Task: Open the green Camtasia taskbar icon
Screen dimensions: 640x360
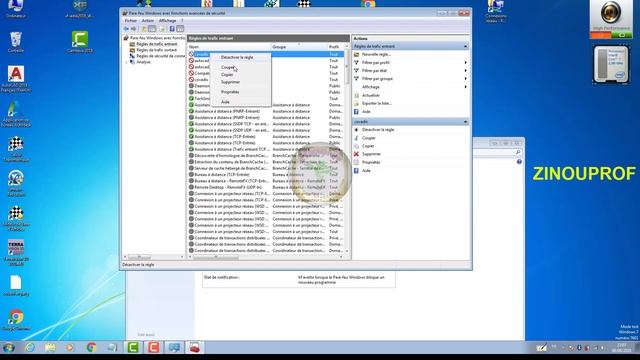Action: 133,348
